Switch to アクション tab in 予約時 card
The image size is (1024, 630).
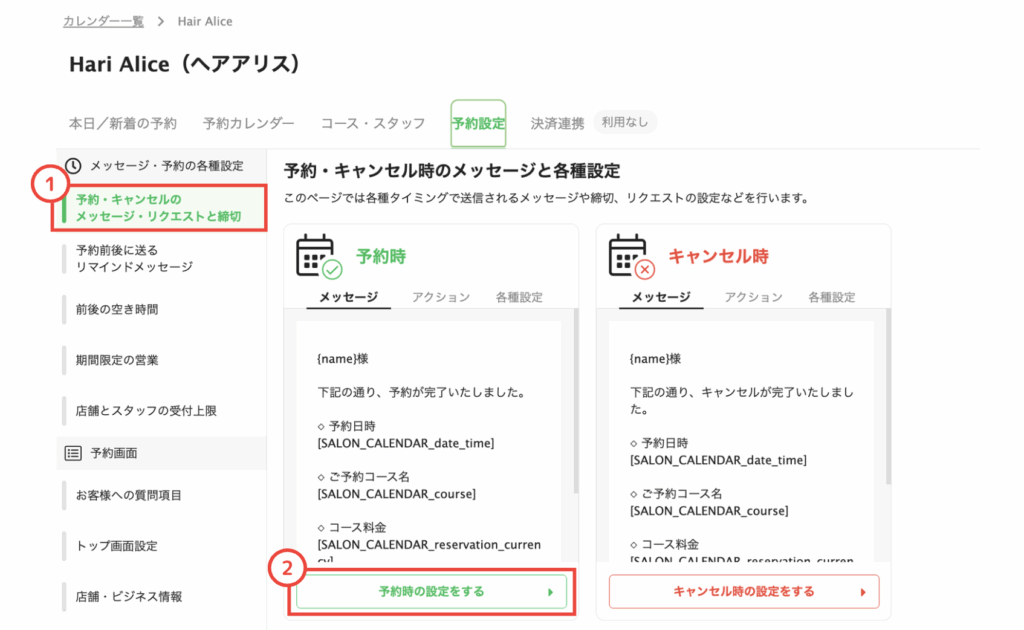pos(440,297)
